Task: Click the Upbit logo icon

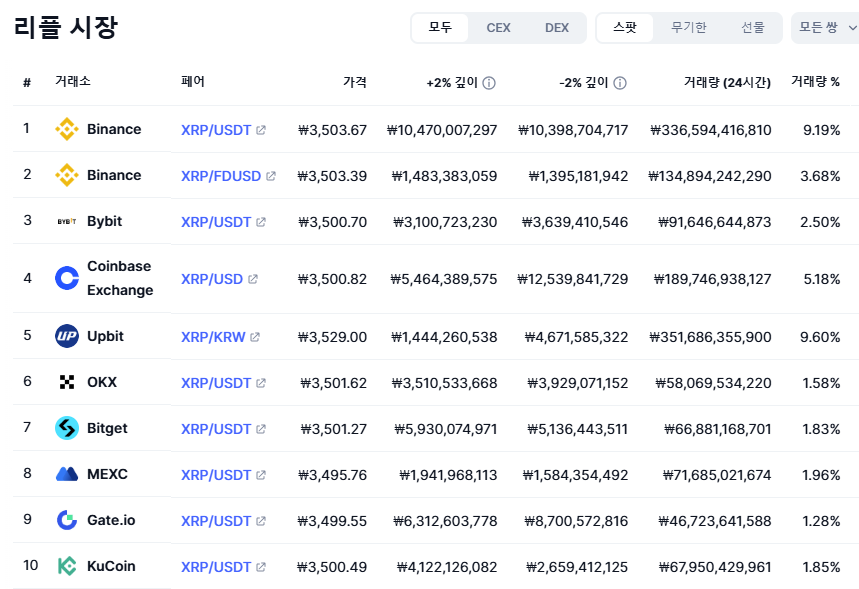Action: (67, 336)
